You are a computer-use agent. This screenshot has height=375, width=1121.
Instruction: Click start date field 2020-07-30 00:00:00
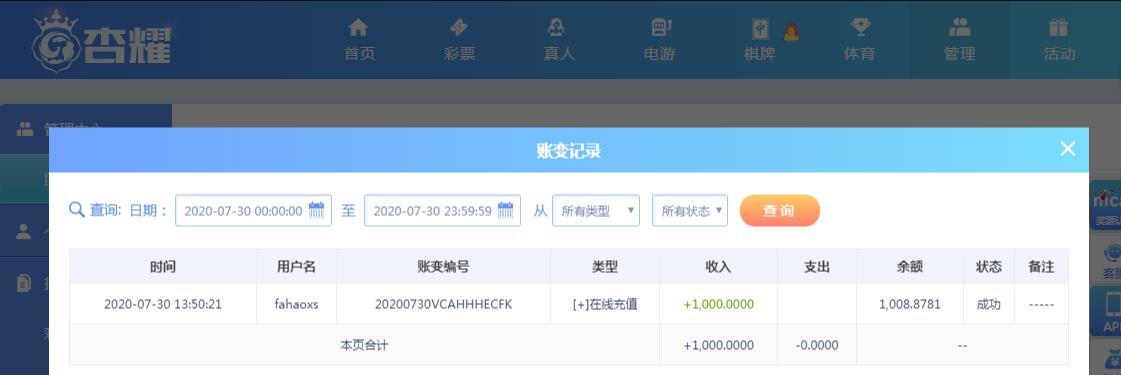tap(253, 211)
